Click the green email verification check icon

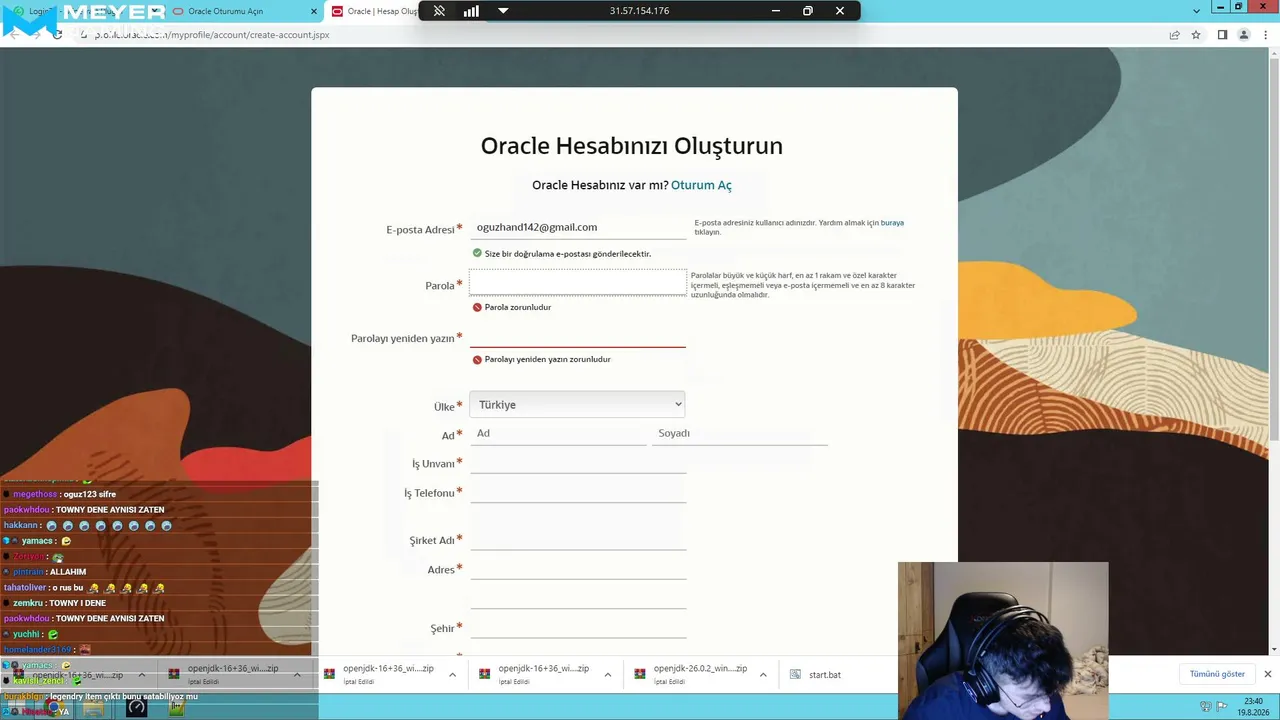click(x=477, y=253)
